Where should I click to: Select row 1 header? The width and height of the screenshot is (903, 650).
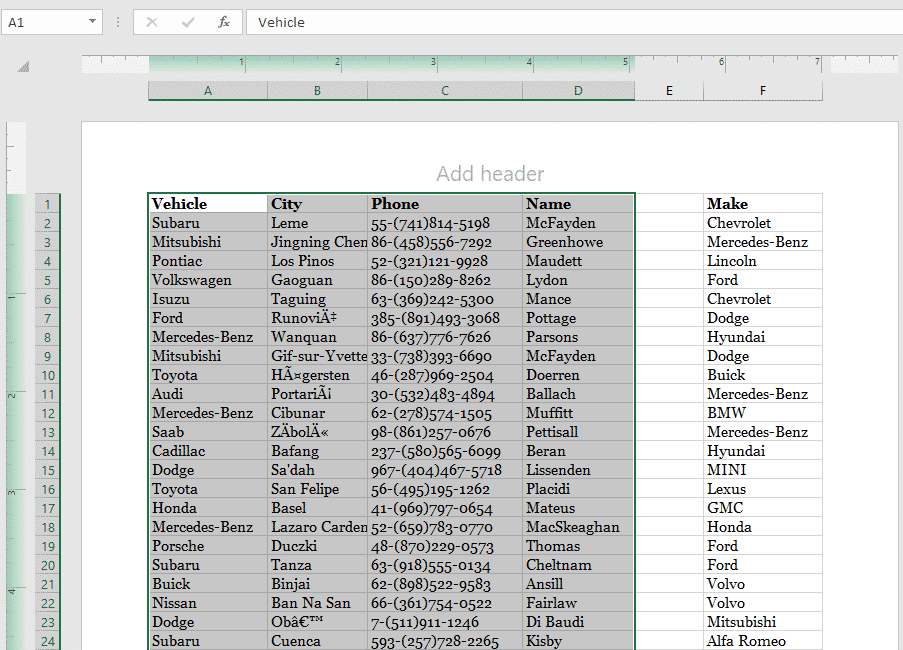tap(48, 204)
